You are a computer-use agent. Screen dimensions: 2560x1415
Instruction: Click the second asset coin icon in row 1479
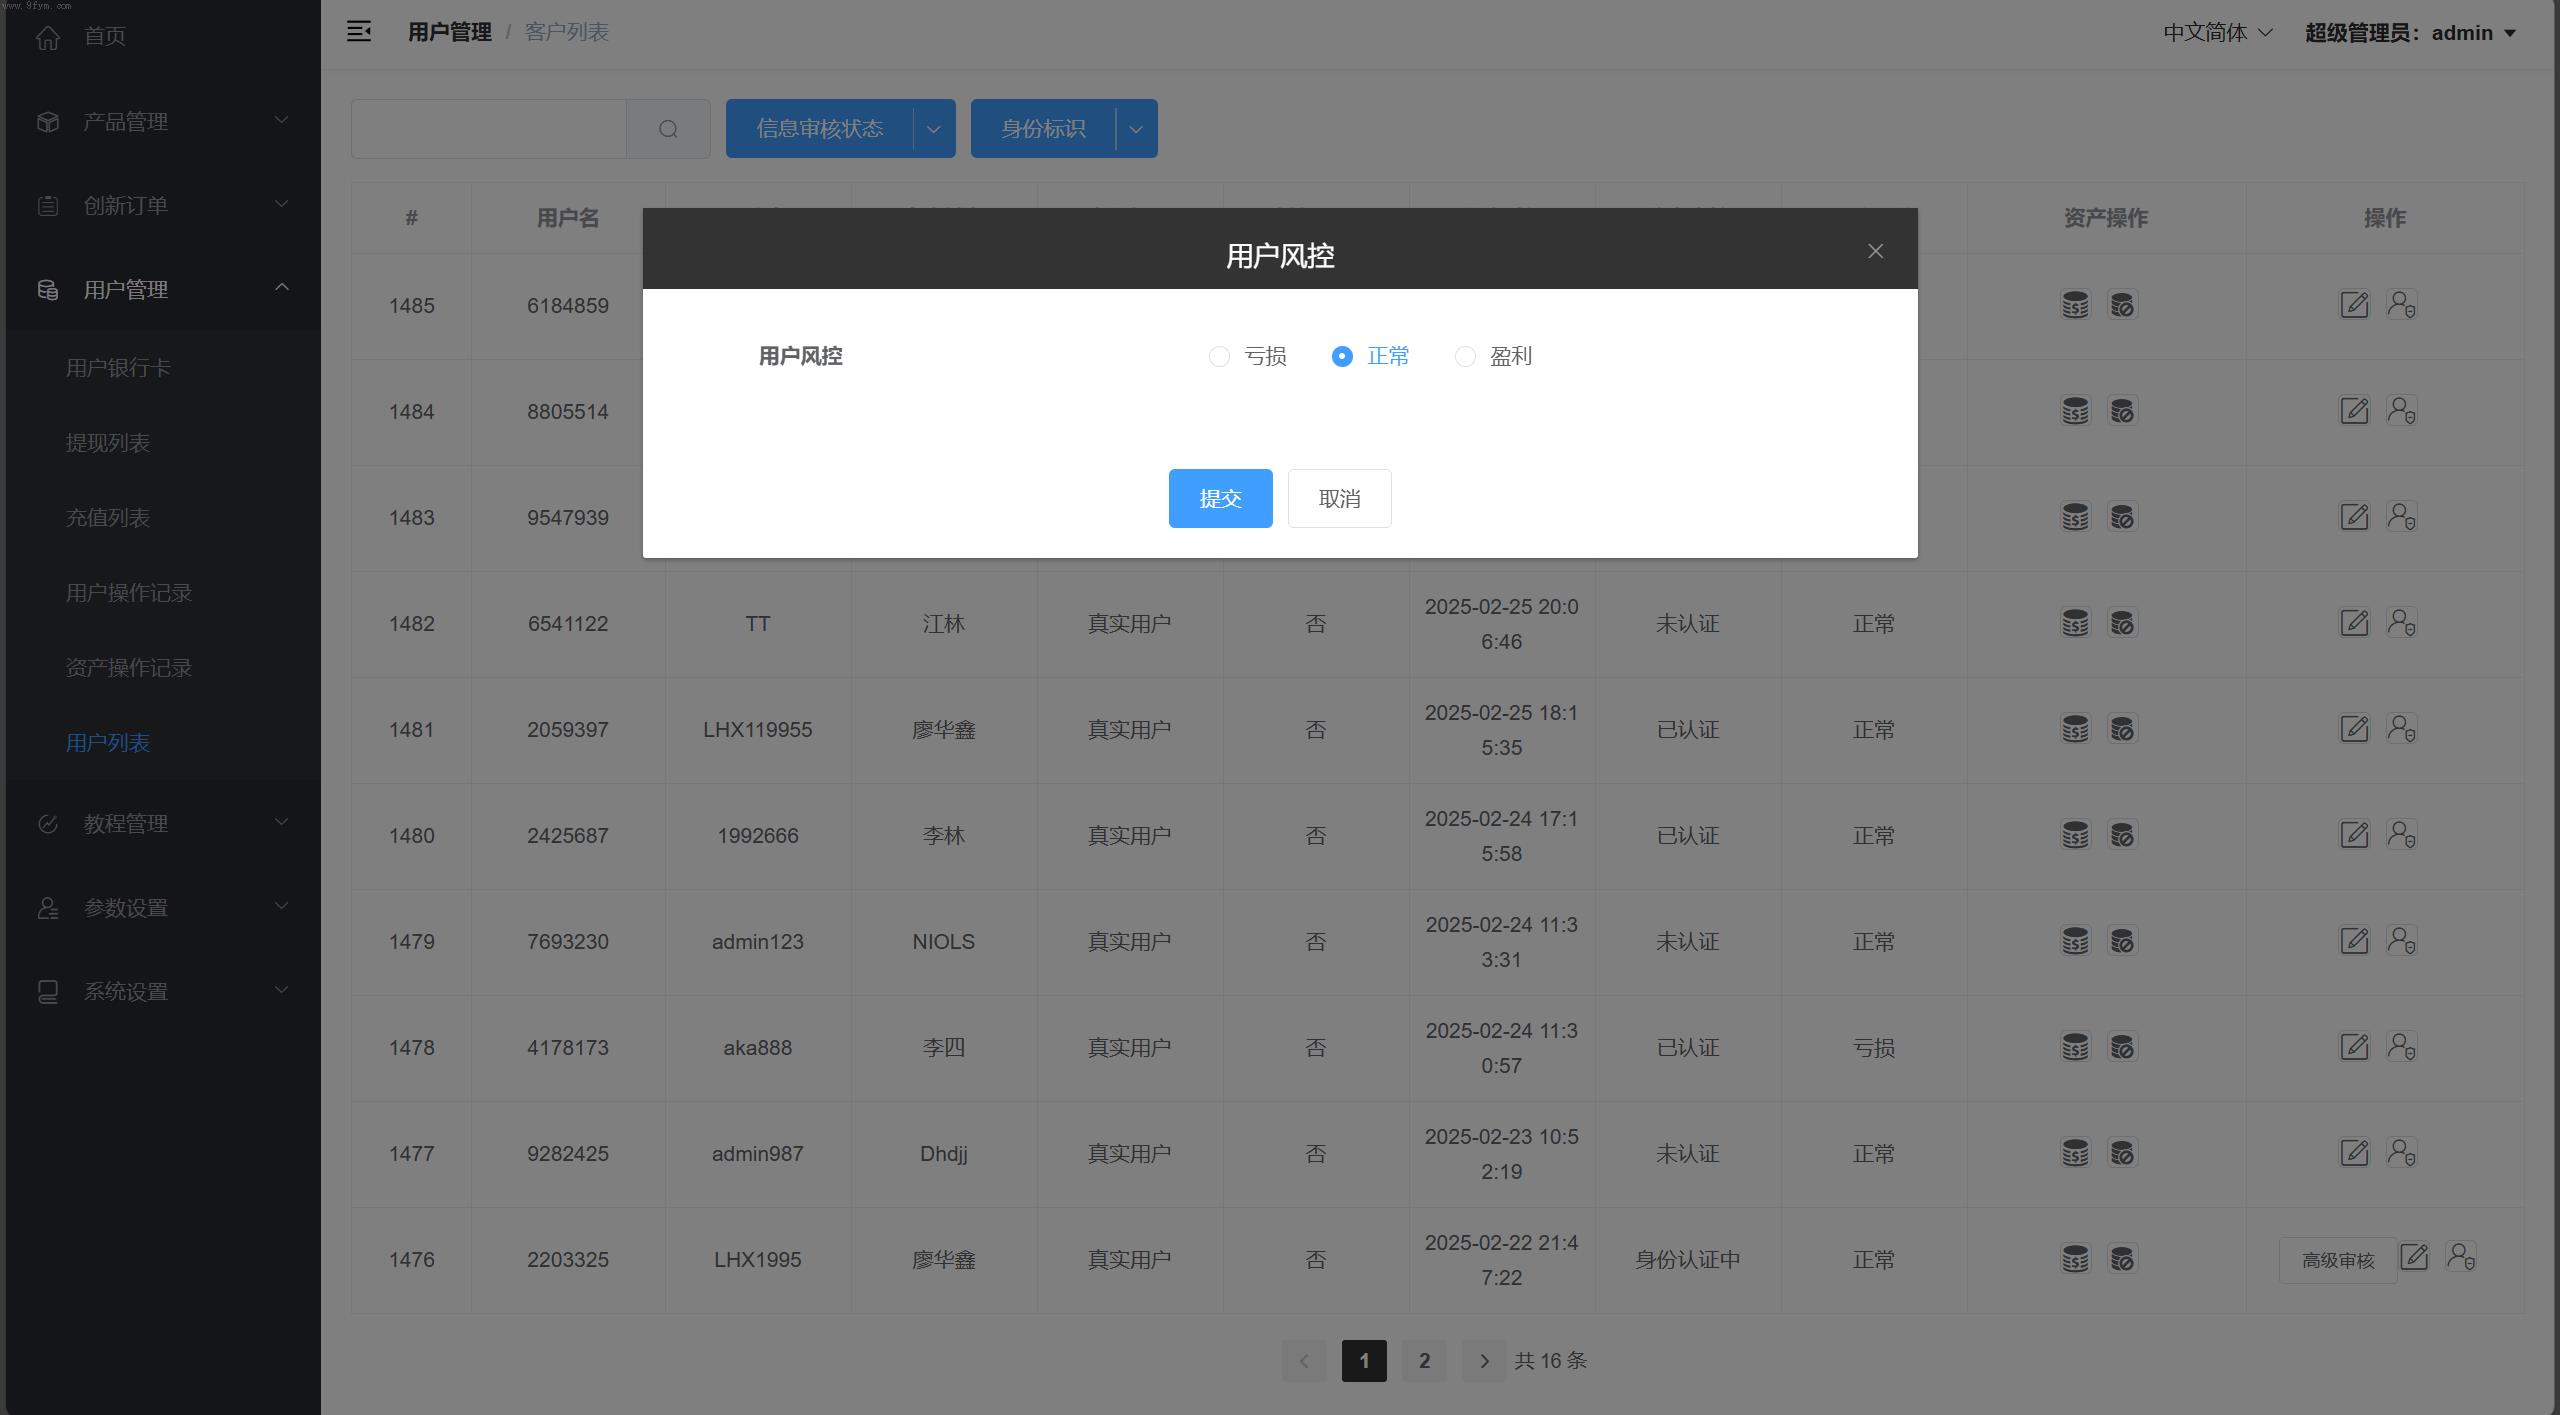coord(2122,941)
